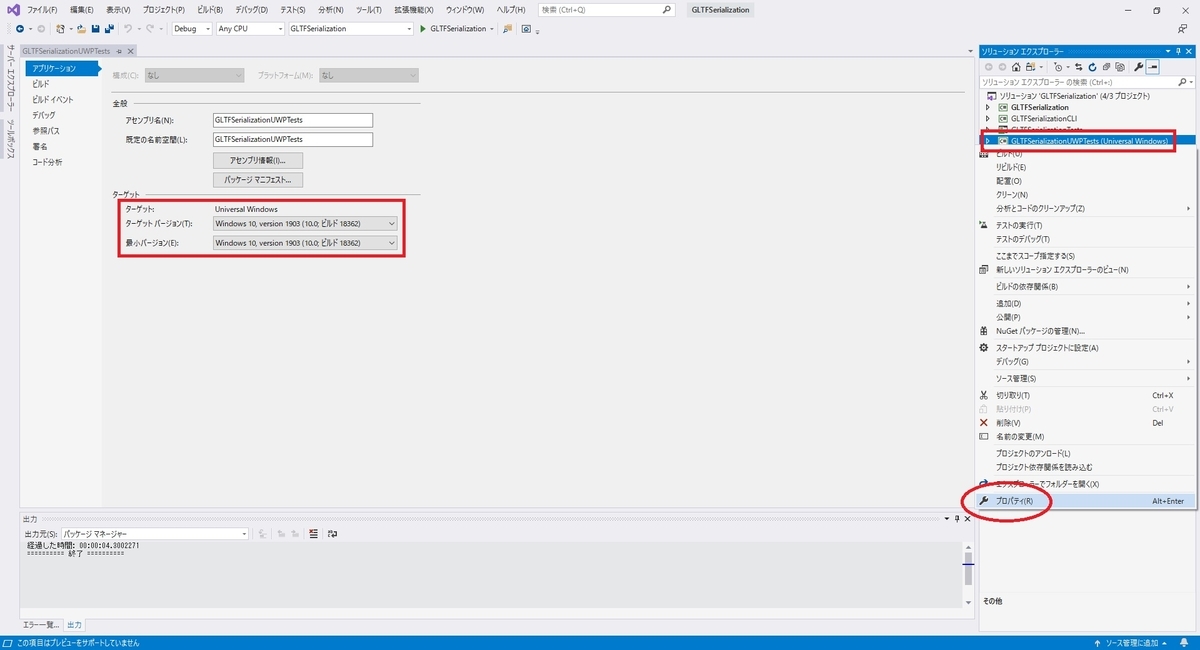The height and width of the screenshot is (650, 1200).
Task: Click the Undo arrow icon
Action: [128, 29]
